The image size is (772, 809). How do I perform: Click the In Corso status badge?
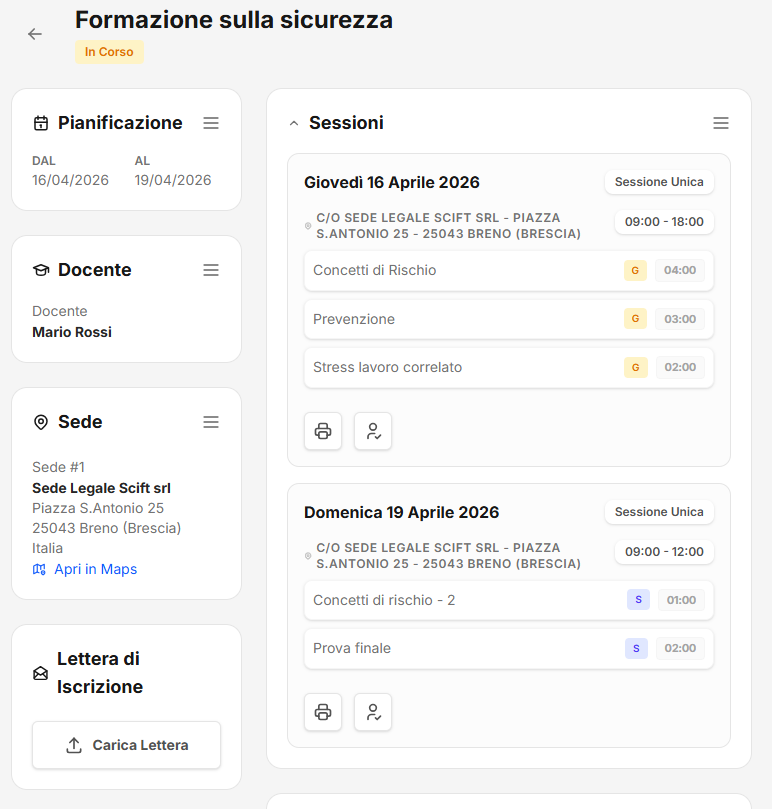(109, 52)
